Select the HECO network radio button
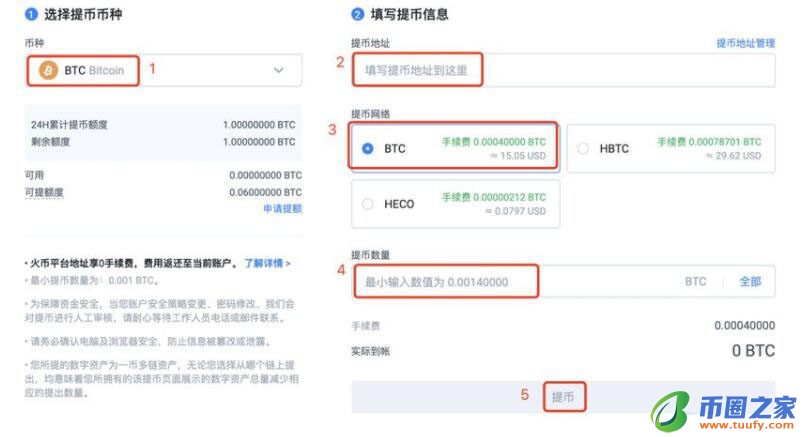810x437 pixels. tap(368, 204)
